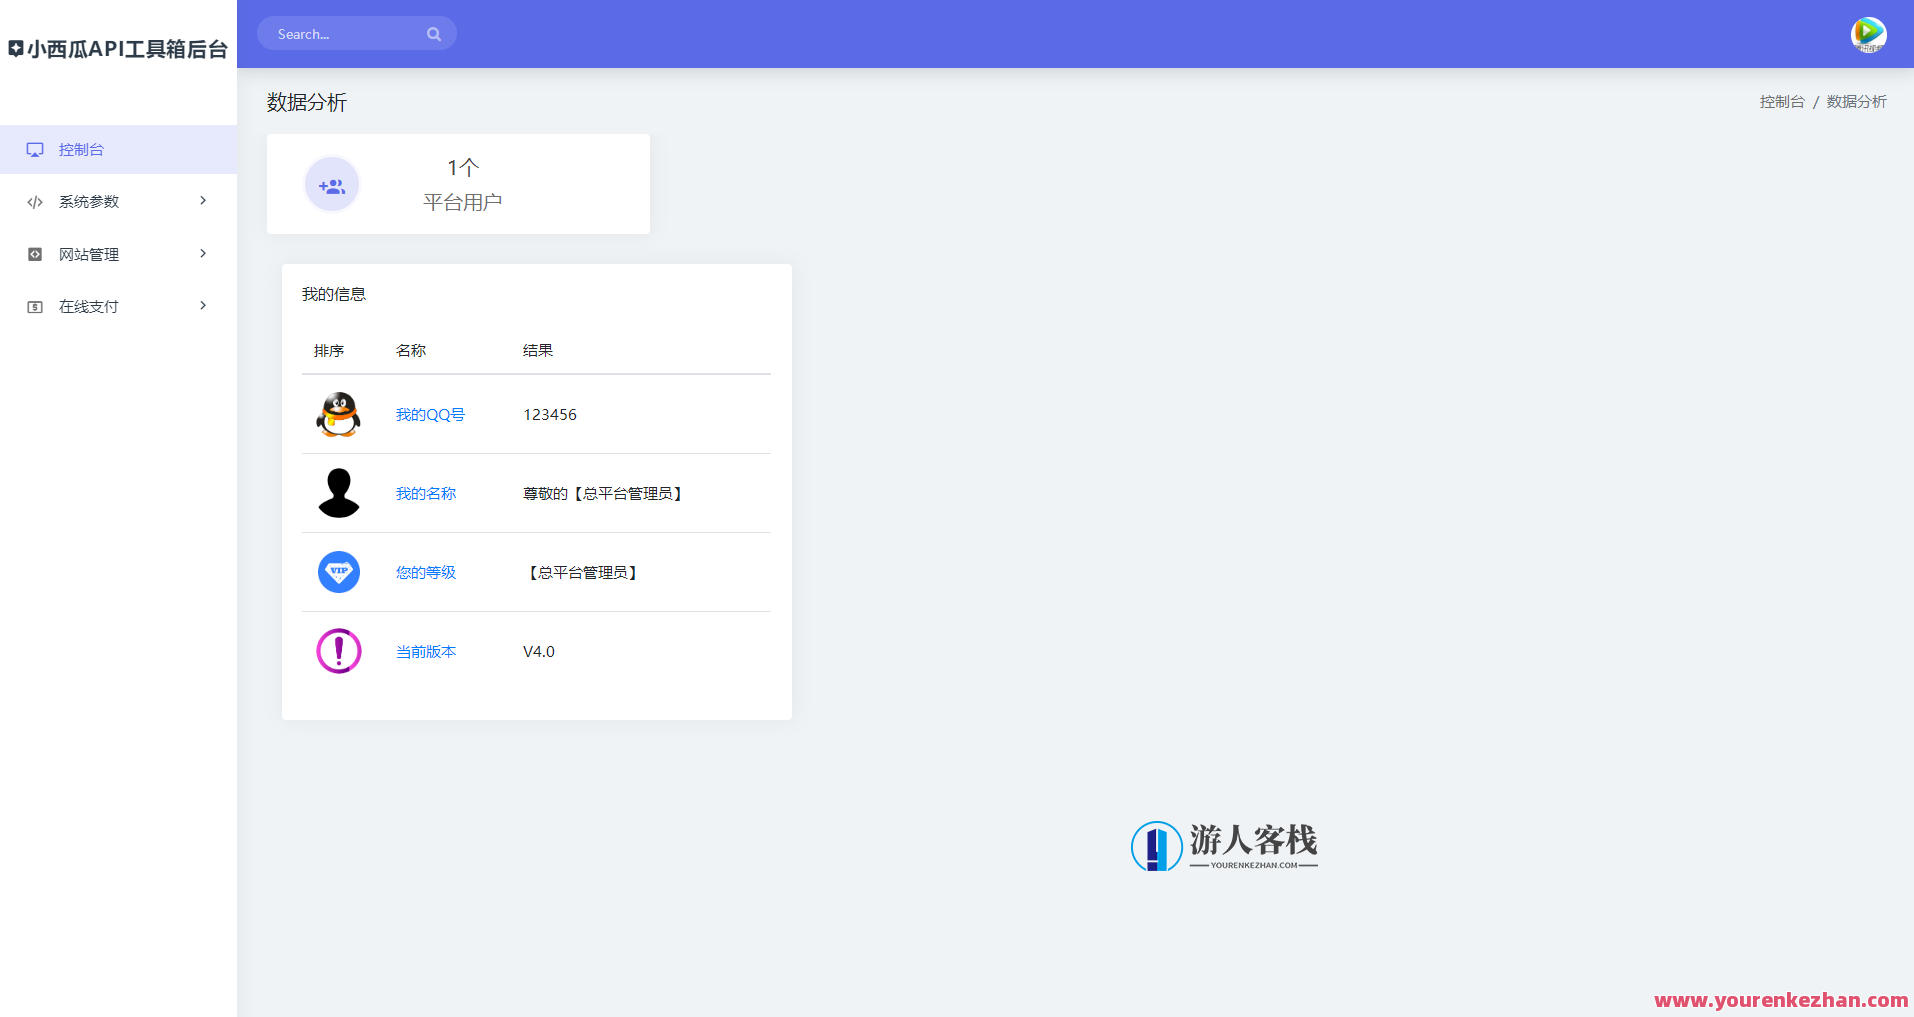
Task: Open the www.yourenkezhan.com link
Action: [1782, 998]
